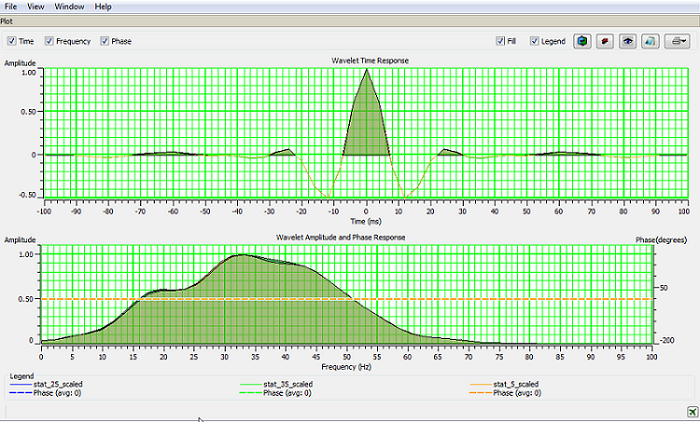Click the Time (ms) axis label

tap(366, 221)
